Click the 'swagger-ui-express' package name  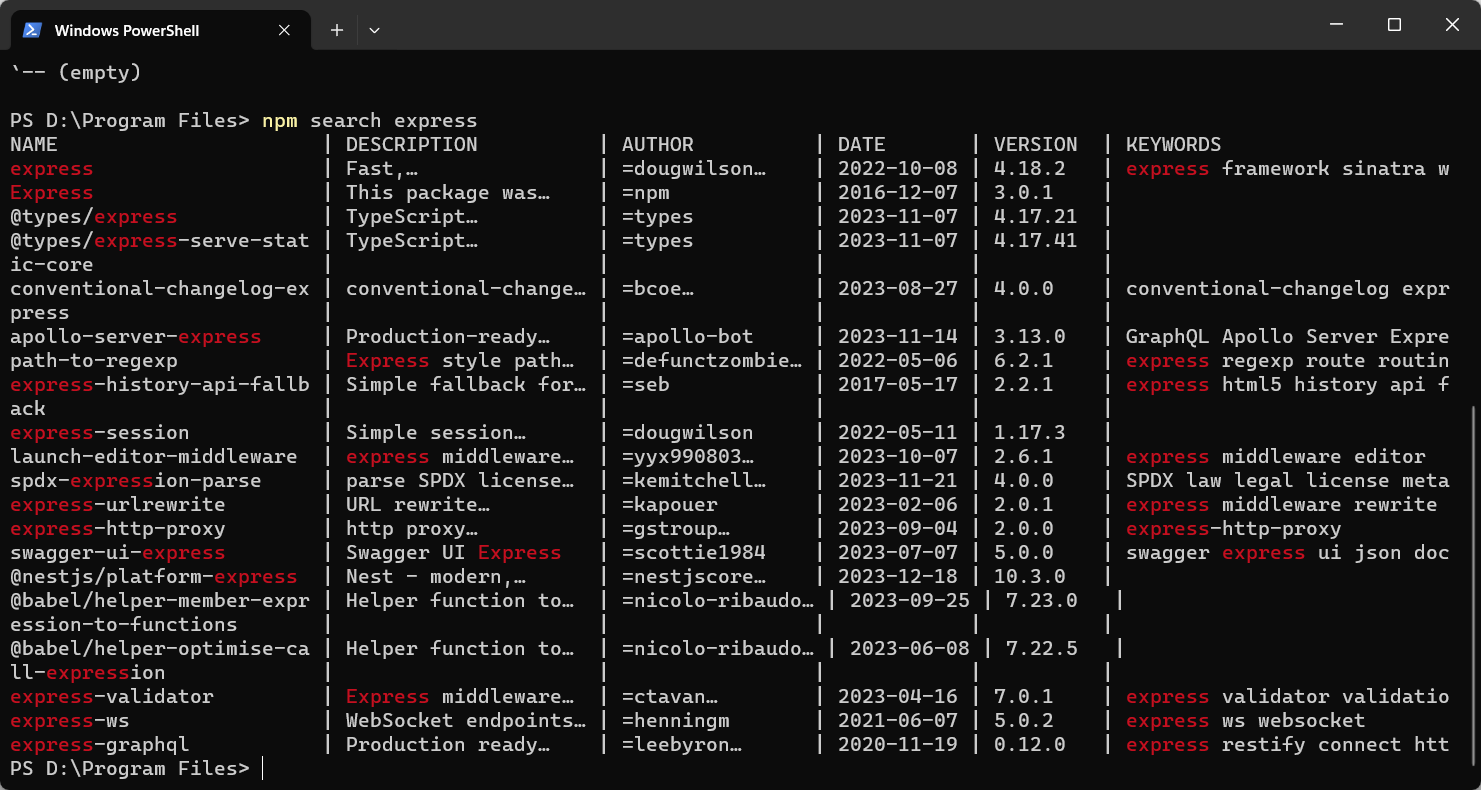(x=118, y=553)
